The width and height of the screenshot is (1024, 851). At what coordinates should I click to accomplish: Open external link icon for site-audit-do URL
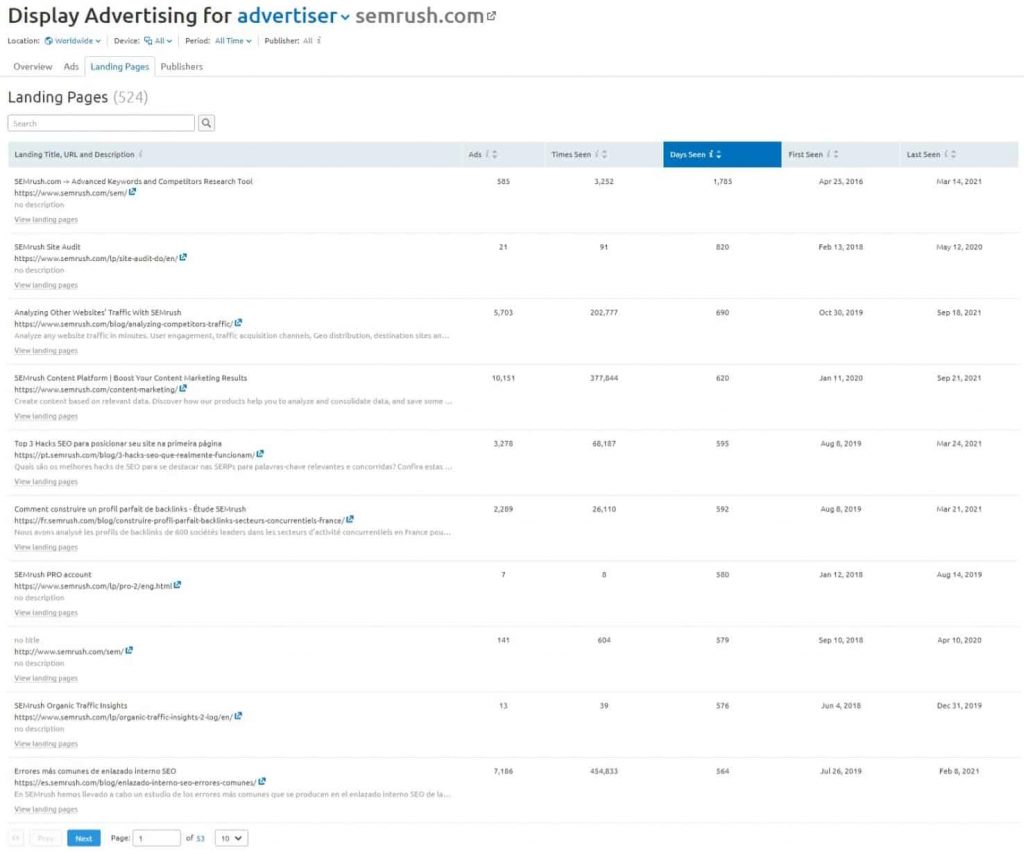coord(184,257)
